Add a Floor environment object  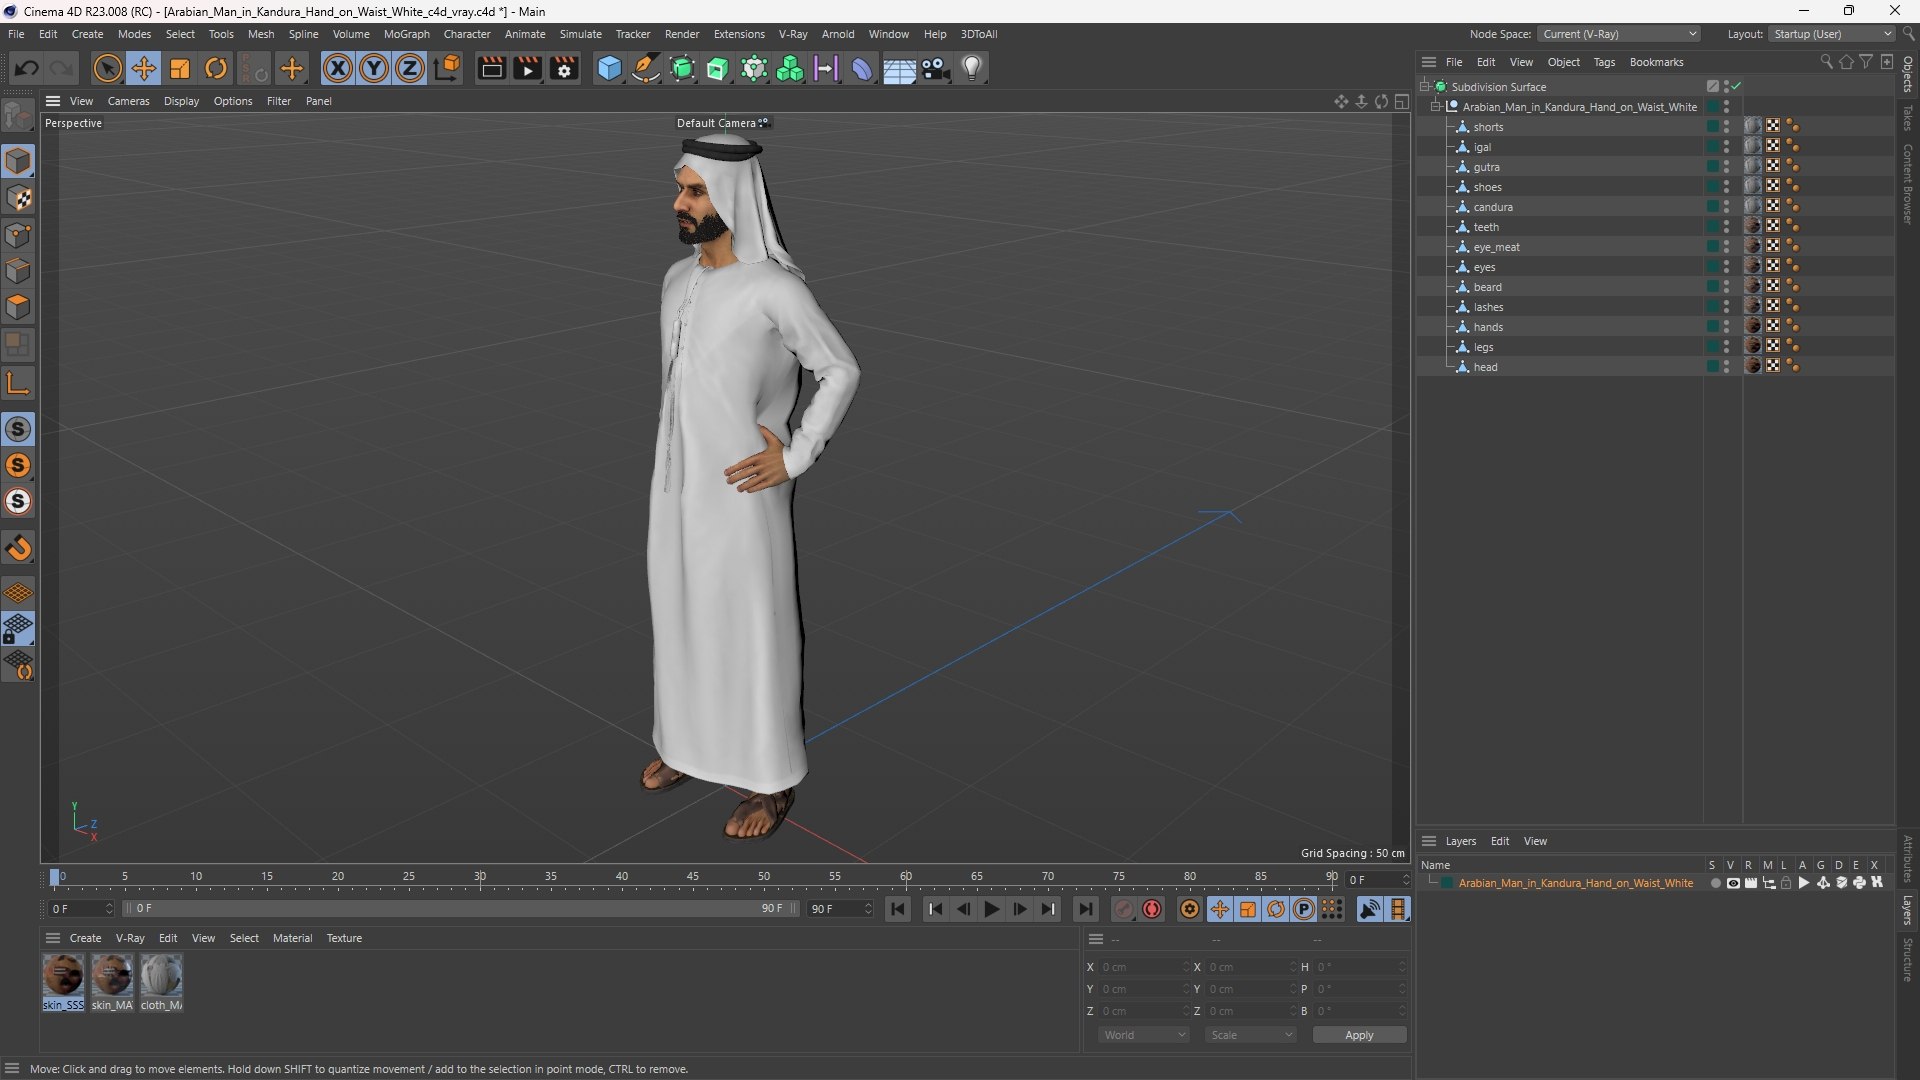click(899, 68)
